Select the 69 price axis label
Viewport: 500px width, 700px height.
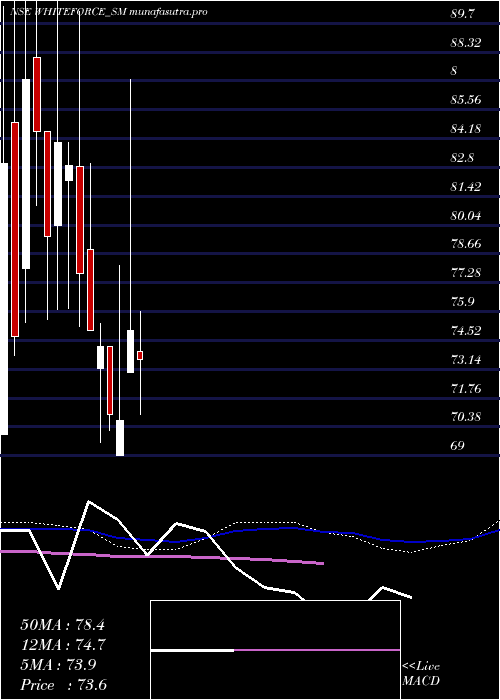[x=458, y=446]
